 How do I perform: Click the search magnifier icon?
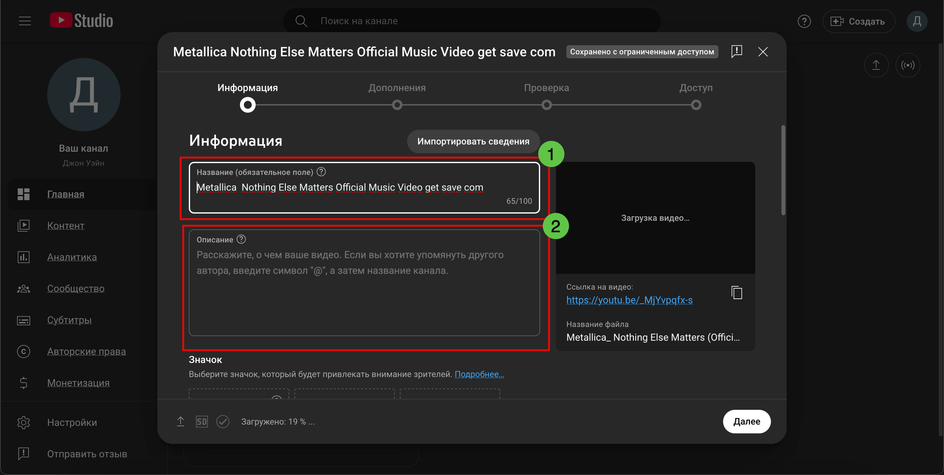pos(301,21)
